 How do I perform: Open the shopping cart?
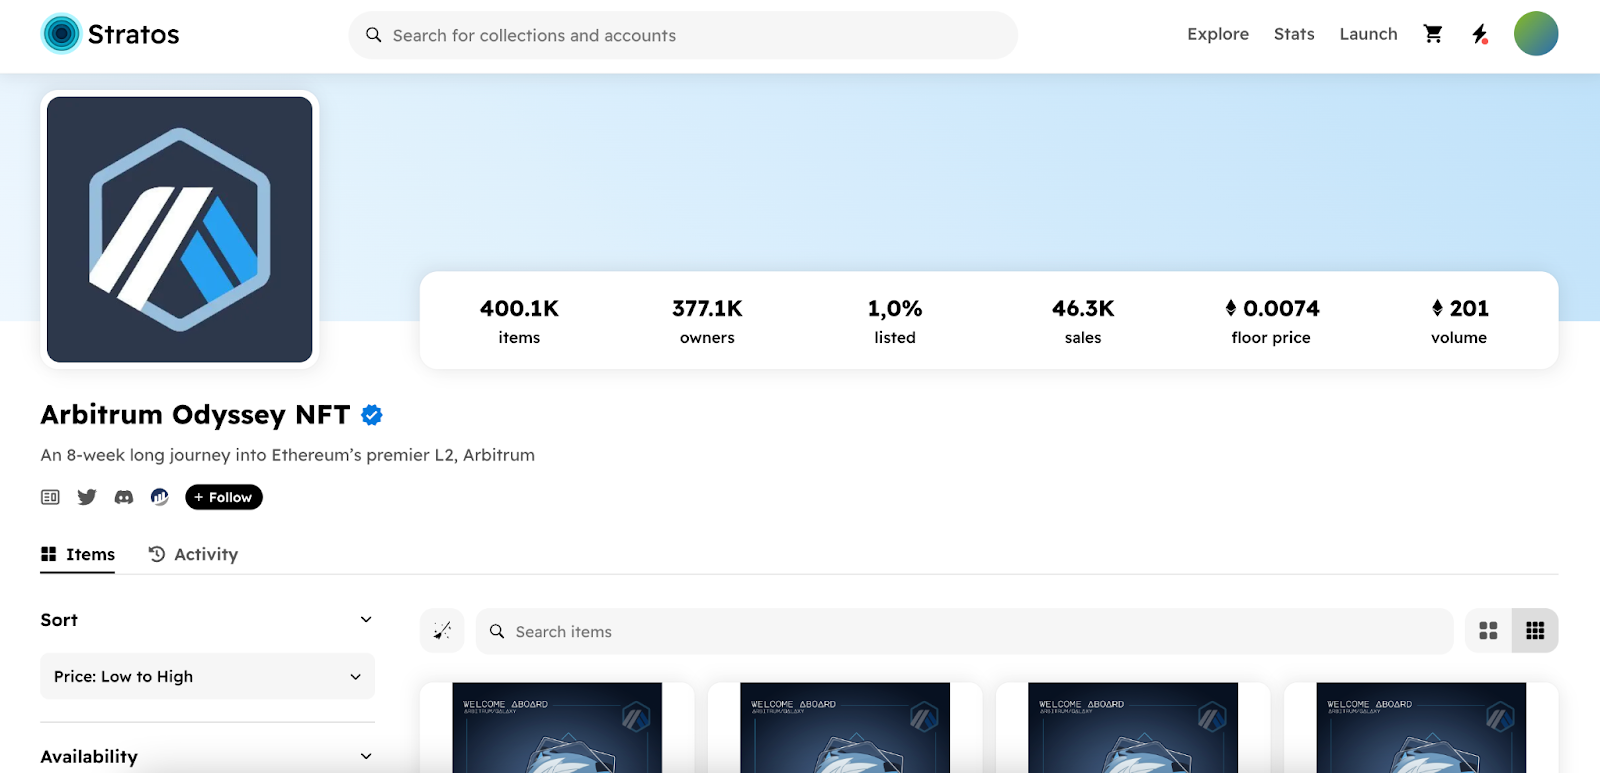tap(1433, 34)
